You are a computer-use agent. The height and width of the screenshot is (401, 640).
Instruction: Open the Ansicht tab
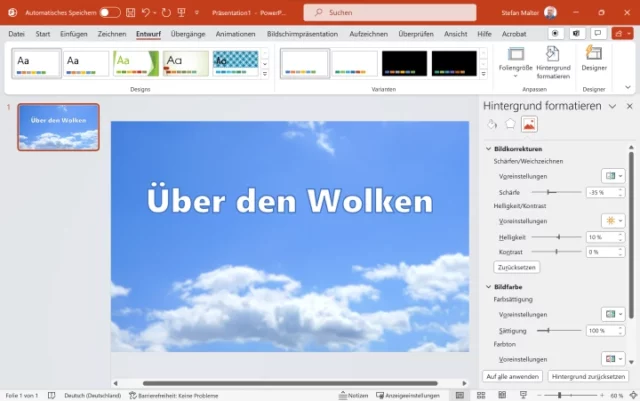pos(456,34)
